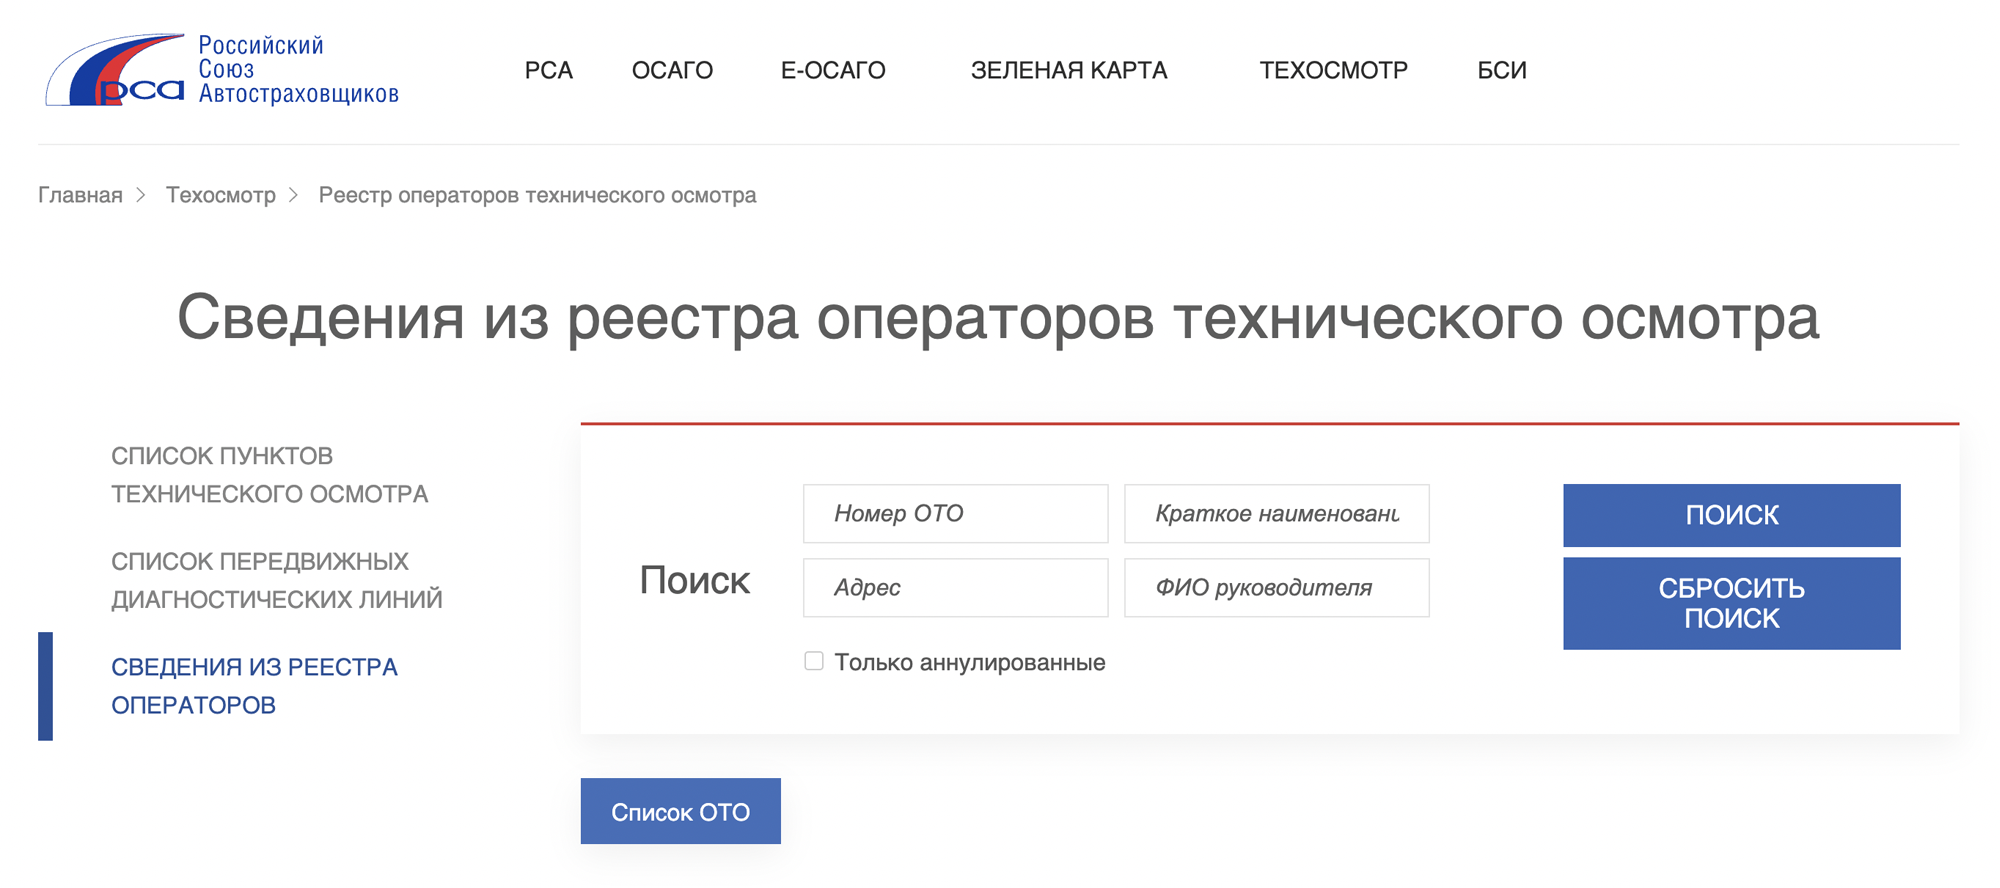The height and width of the screenshot is (888, 2000).
Task: Open the Е-ОСАГО menu item
Action: click(x=833, y=70)
